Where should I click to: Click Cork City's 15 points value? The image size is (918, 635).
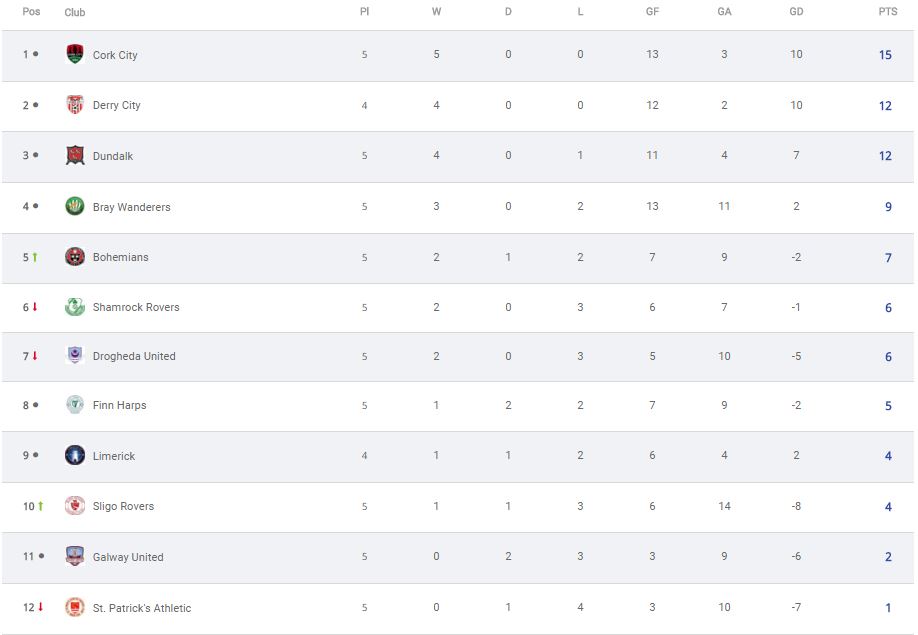click(885, 55)
